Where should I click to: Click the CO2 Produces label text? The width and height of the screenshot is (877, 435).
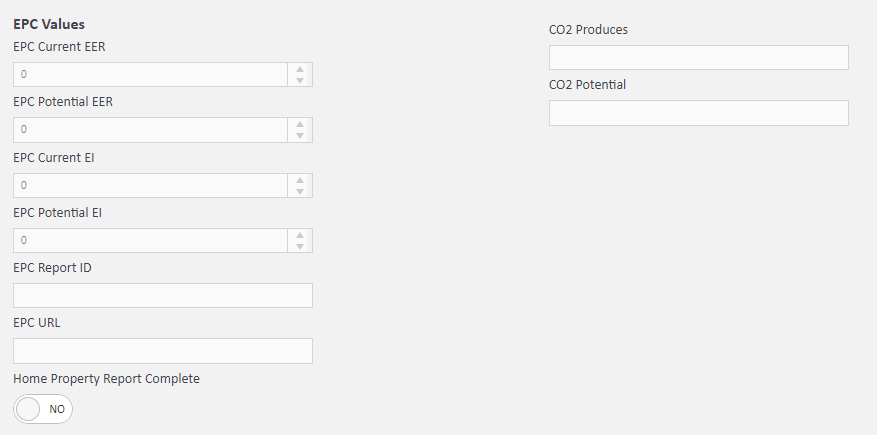pos(589,30)
